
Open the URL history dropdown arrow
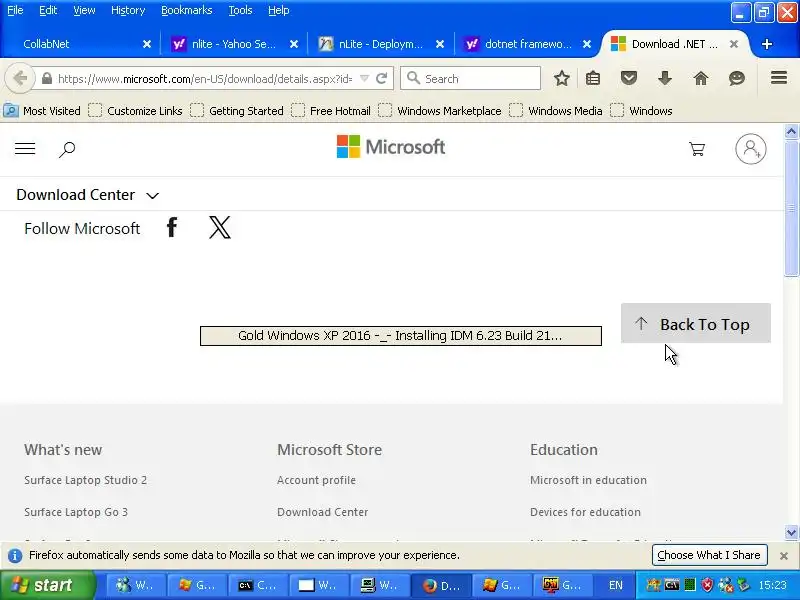(x=364, y=79)
